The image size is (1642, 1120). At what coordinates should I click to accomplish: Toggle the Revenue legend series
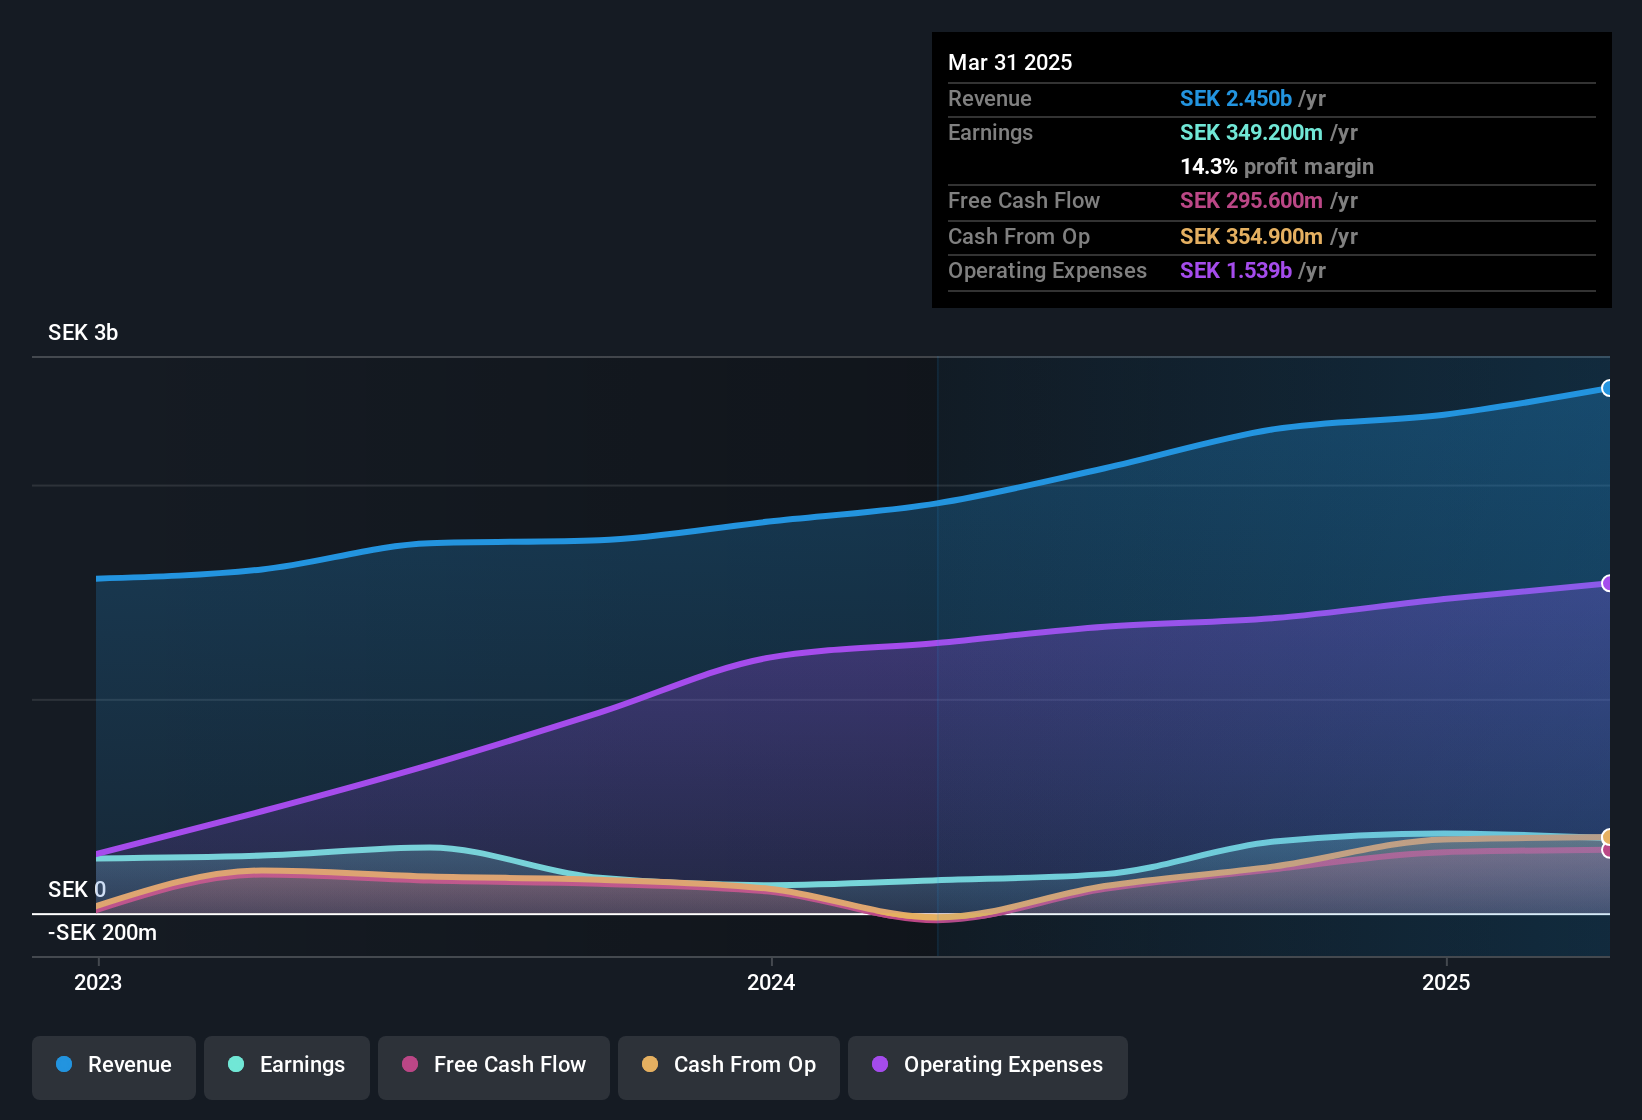click(114, 1067)
